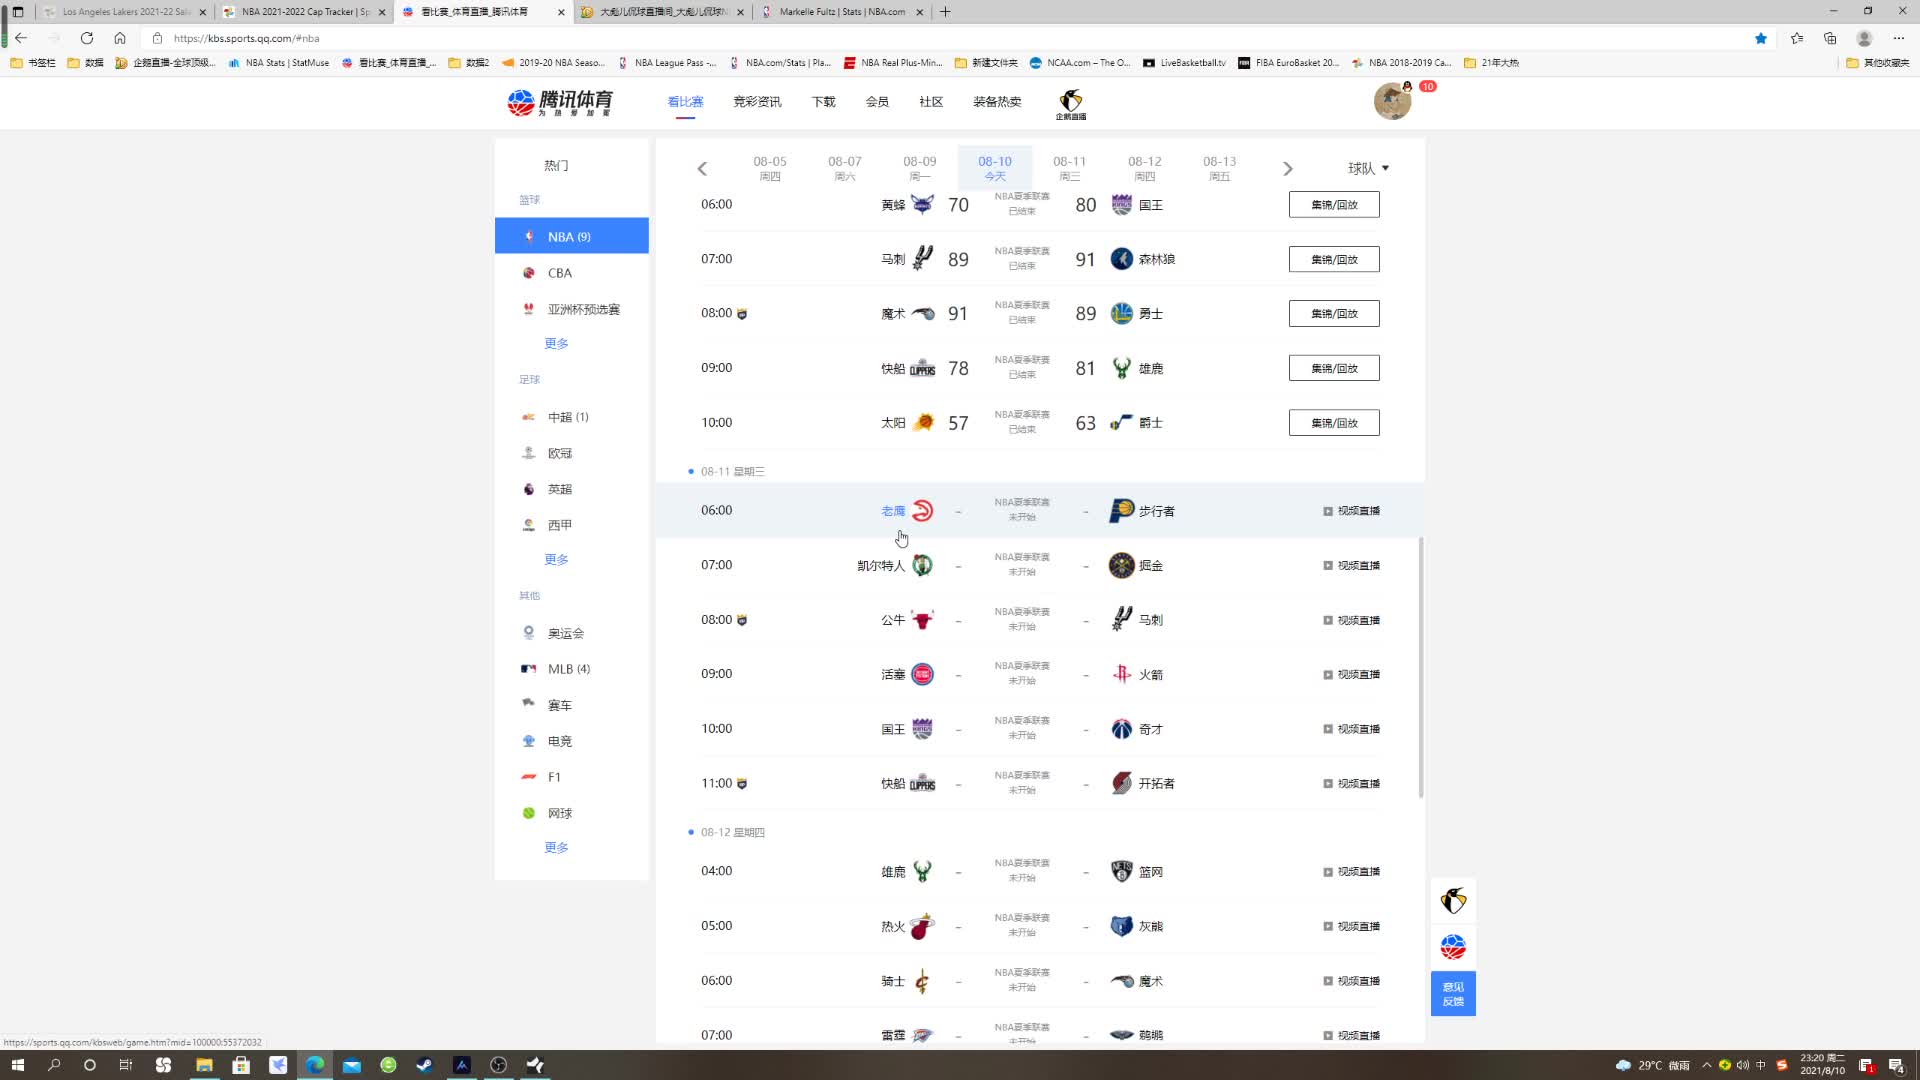
Task: Click the Hawks team logo
Action: pyautogui.click(x=922, y=511)
